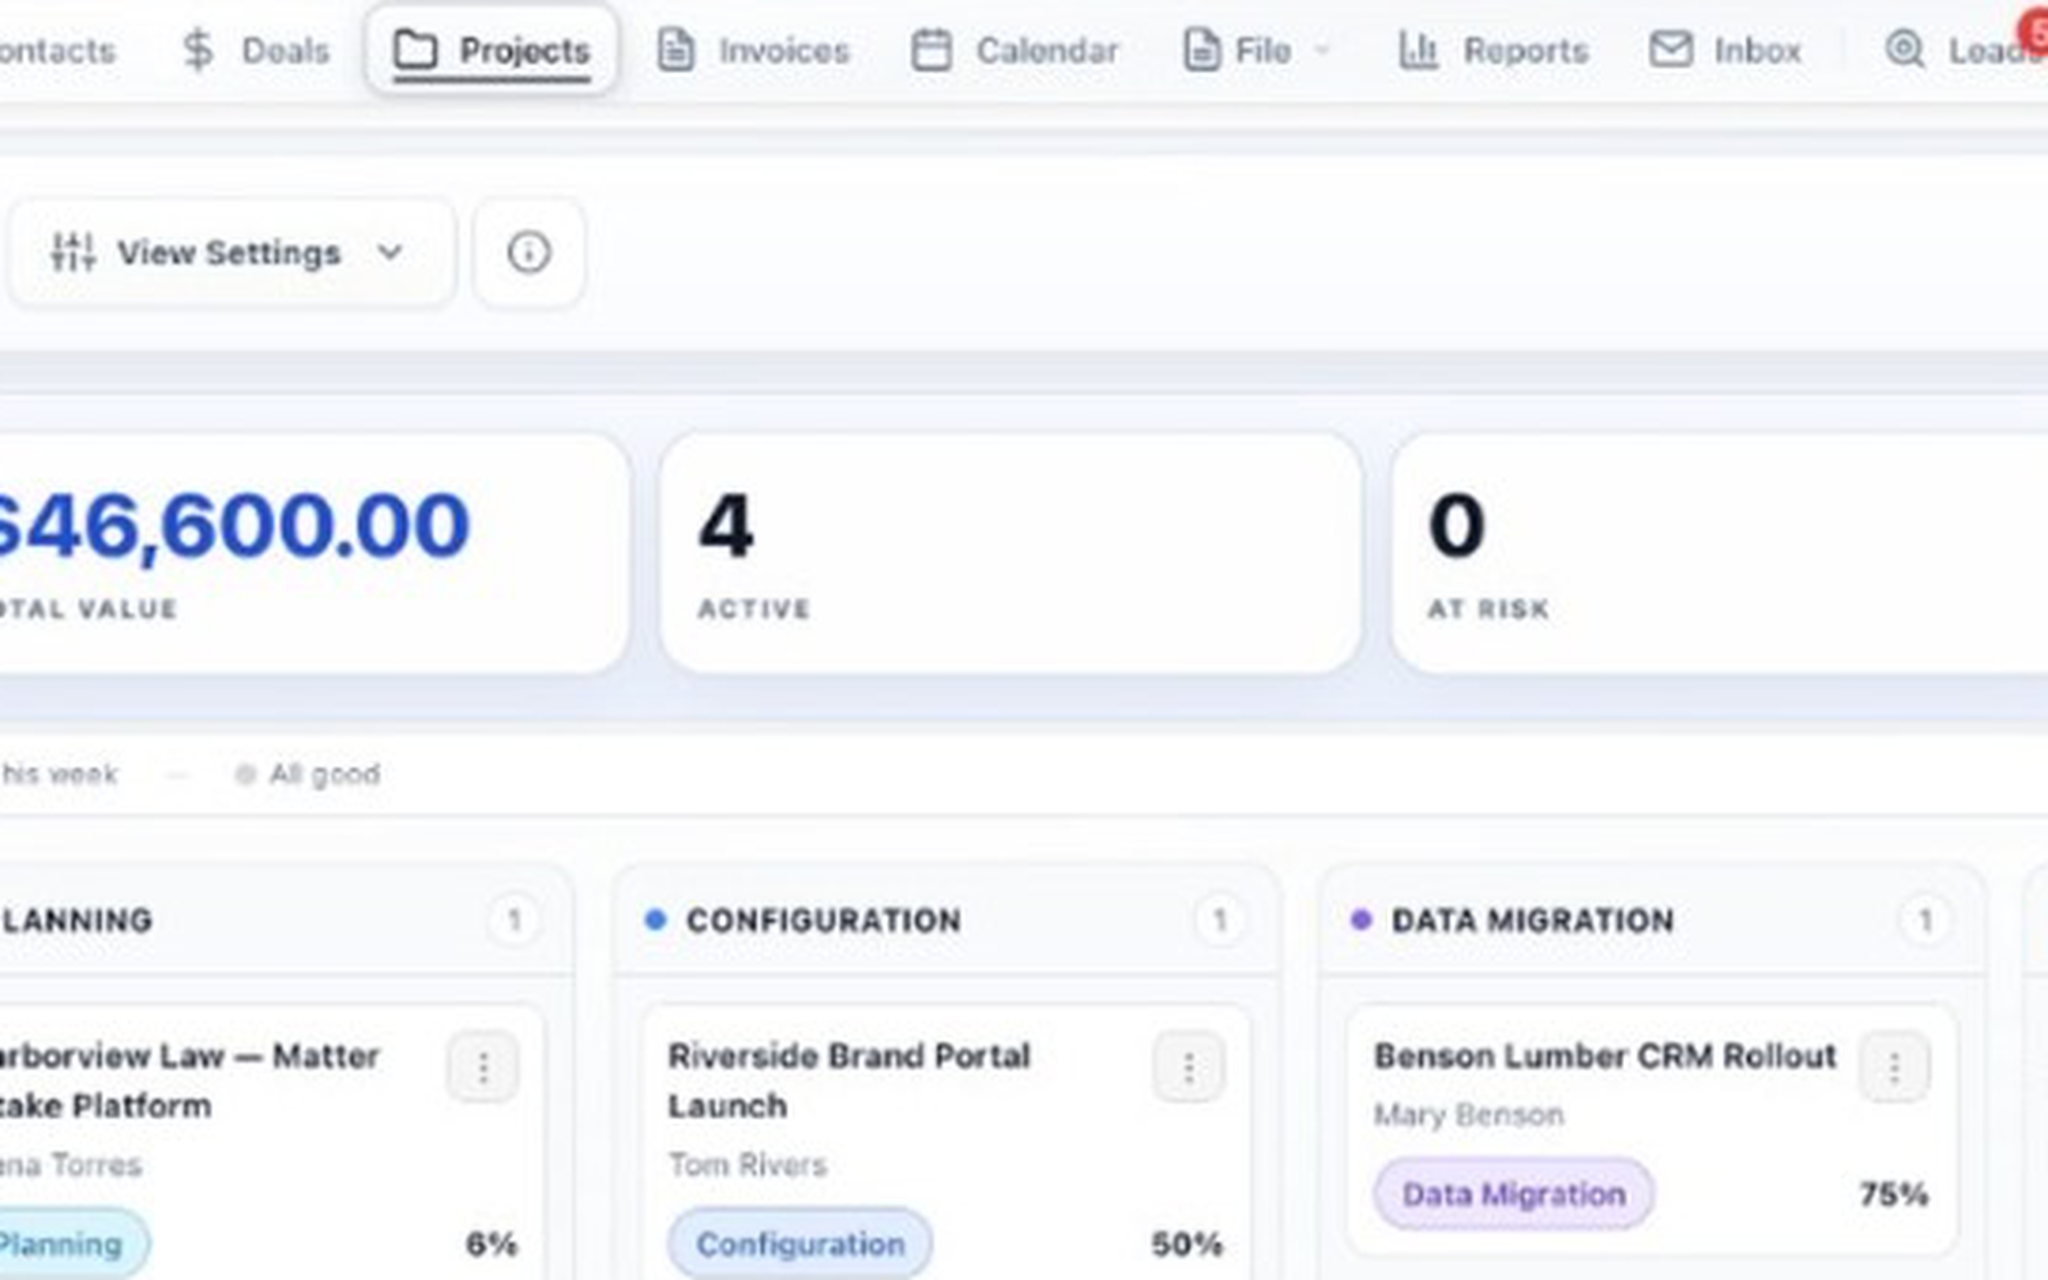This screenshot has width=2048, height=1280.
Task: Open the Deals tab
Action: pos(256,50)
